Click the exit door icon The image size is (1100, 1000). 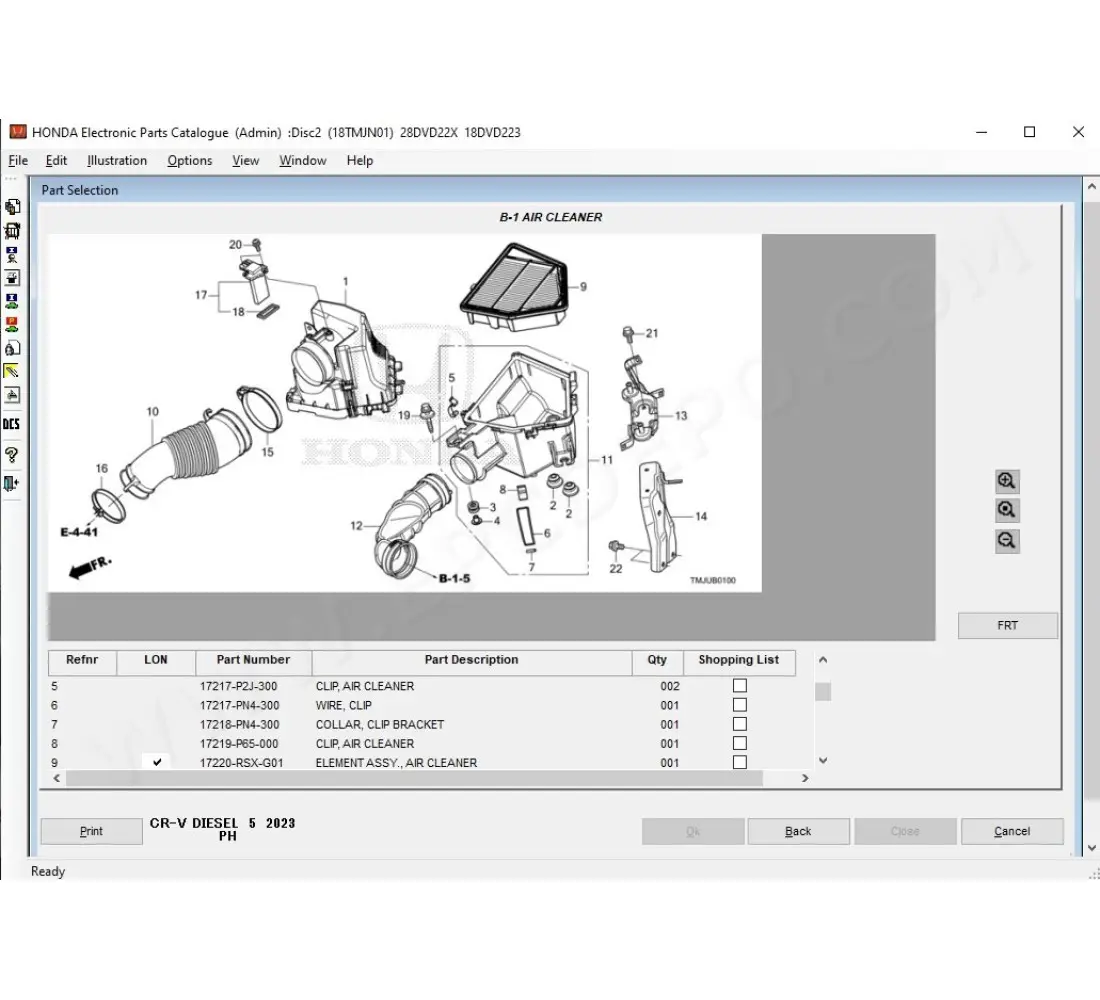12,484
